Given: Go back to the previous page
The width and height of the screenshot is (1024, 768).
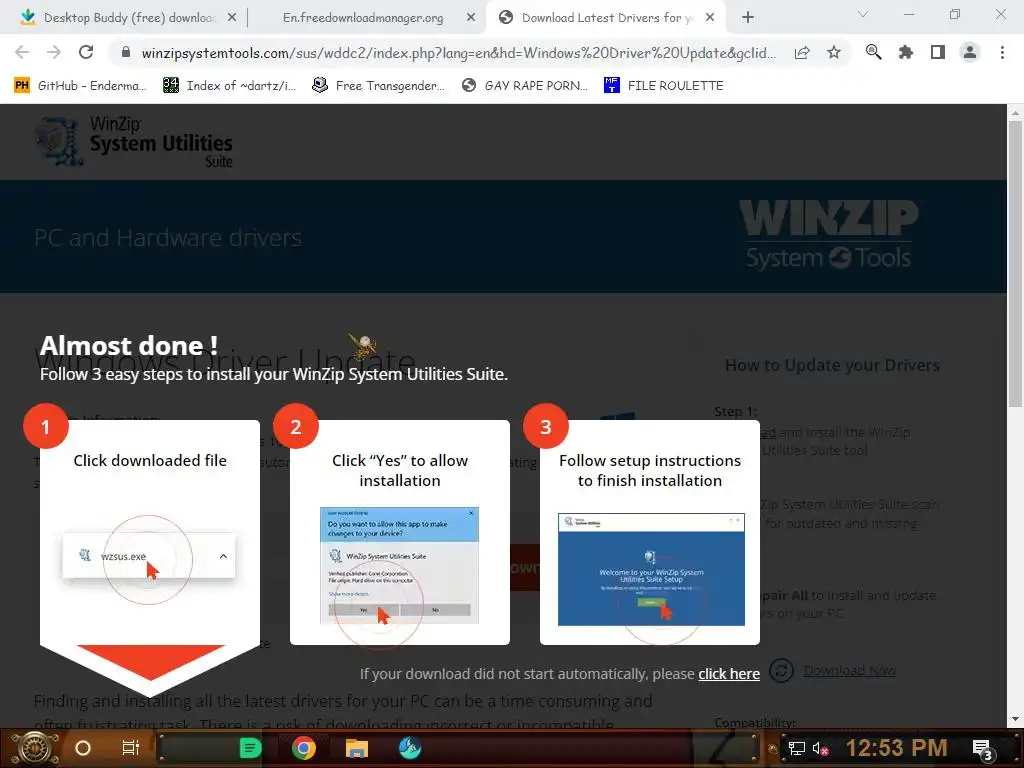Looking at the screenshot, I should [22, 52].
